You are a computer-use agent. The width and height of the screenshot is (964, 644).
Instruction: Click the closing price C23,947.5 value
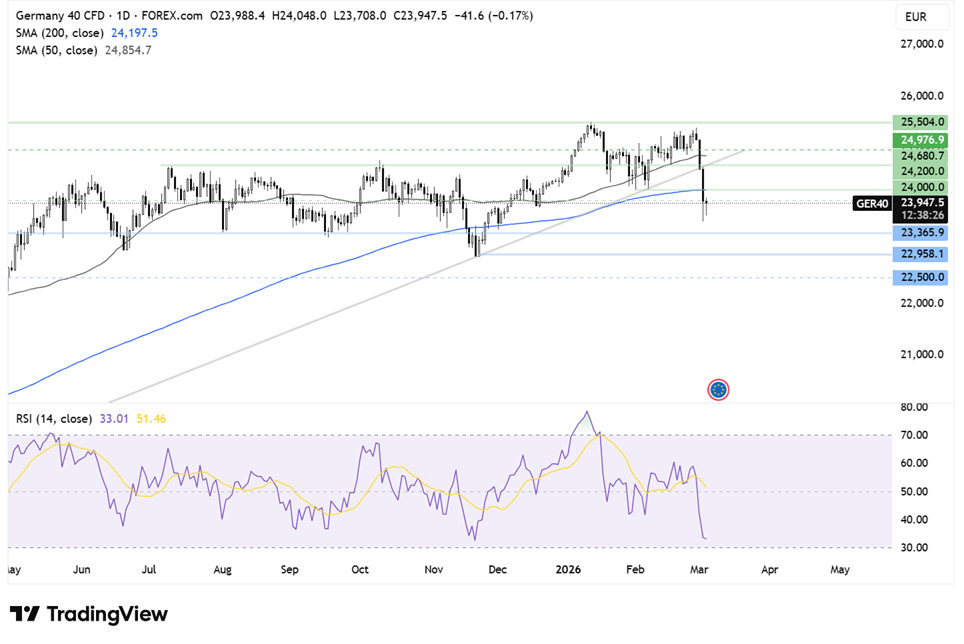(x=420, y=16)
